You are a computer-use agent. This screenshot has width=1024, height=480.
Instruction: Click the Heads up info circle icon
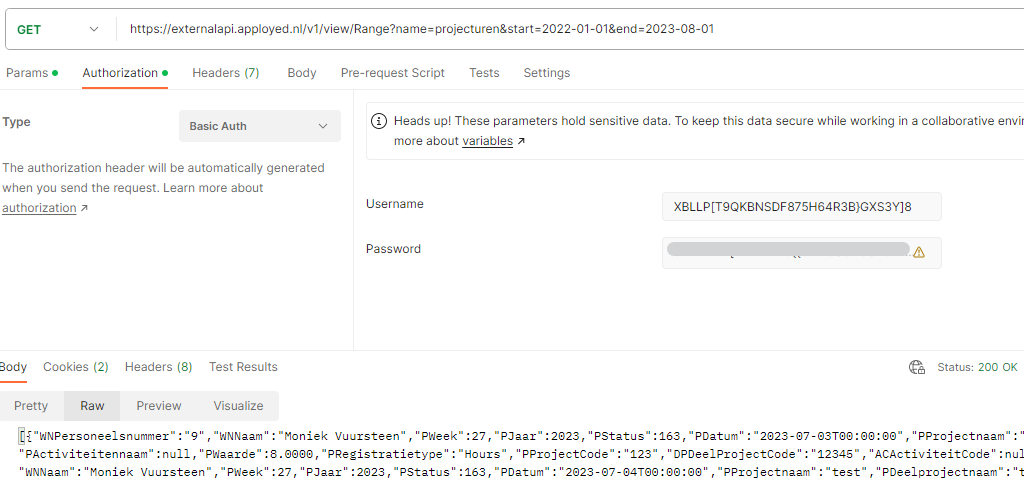pos(378,121)
